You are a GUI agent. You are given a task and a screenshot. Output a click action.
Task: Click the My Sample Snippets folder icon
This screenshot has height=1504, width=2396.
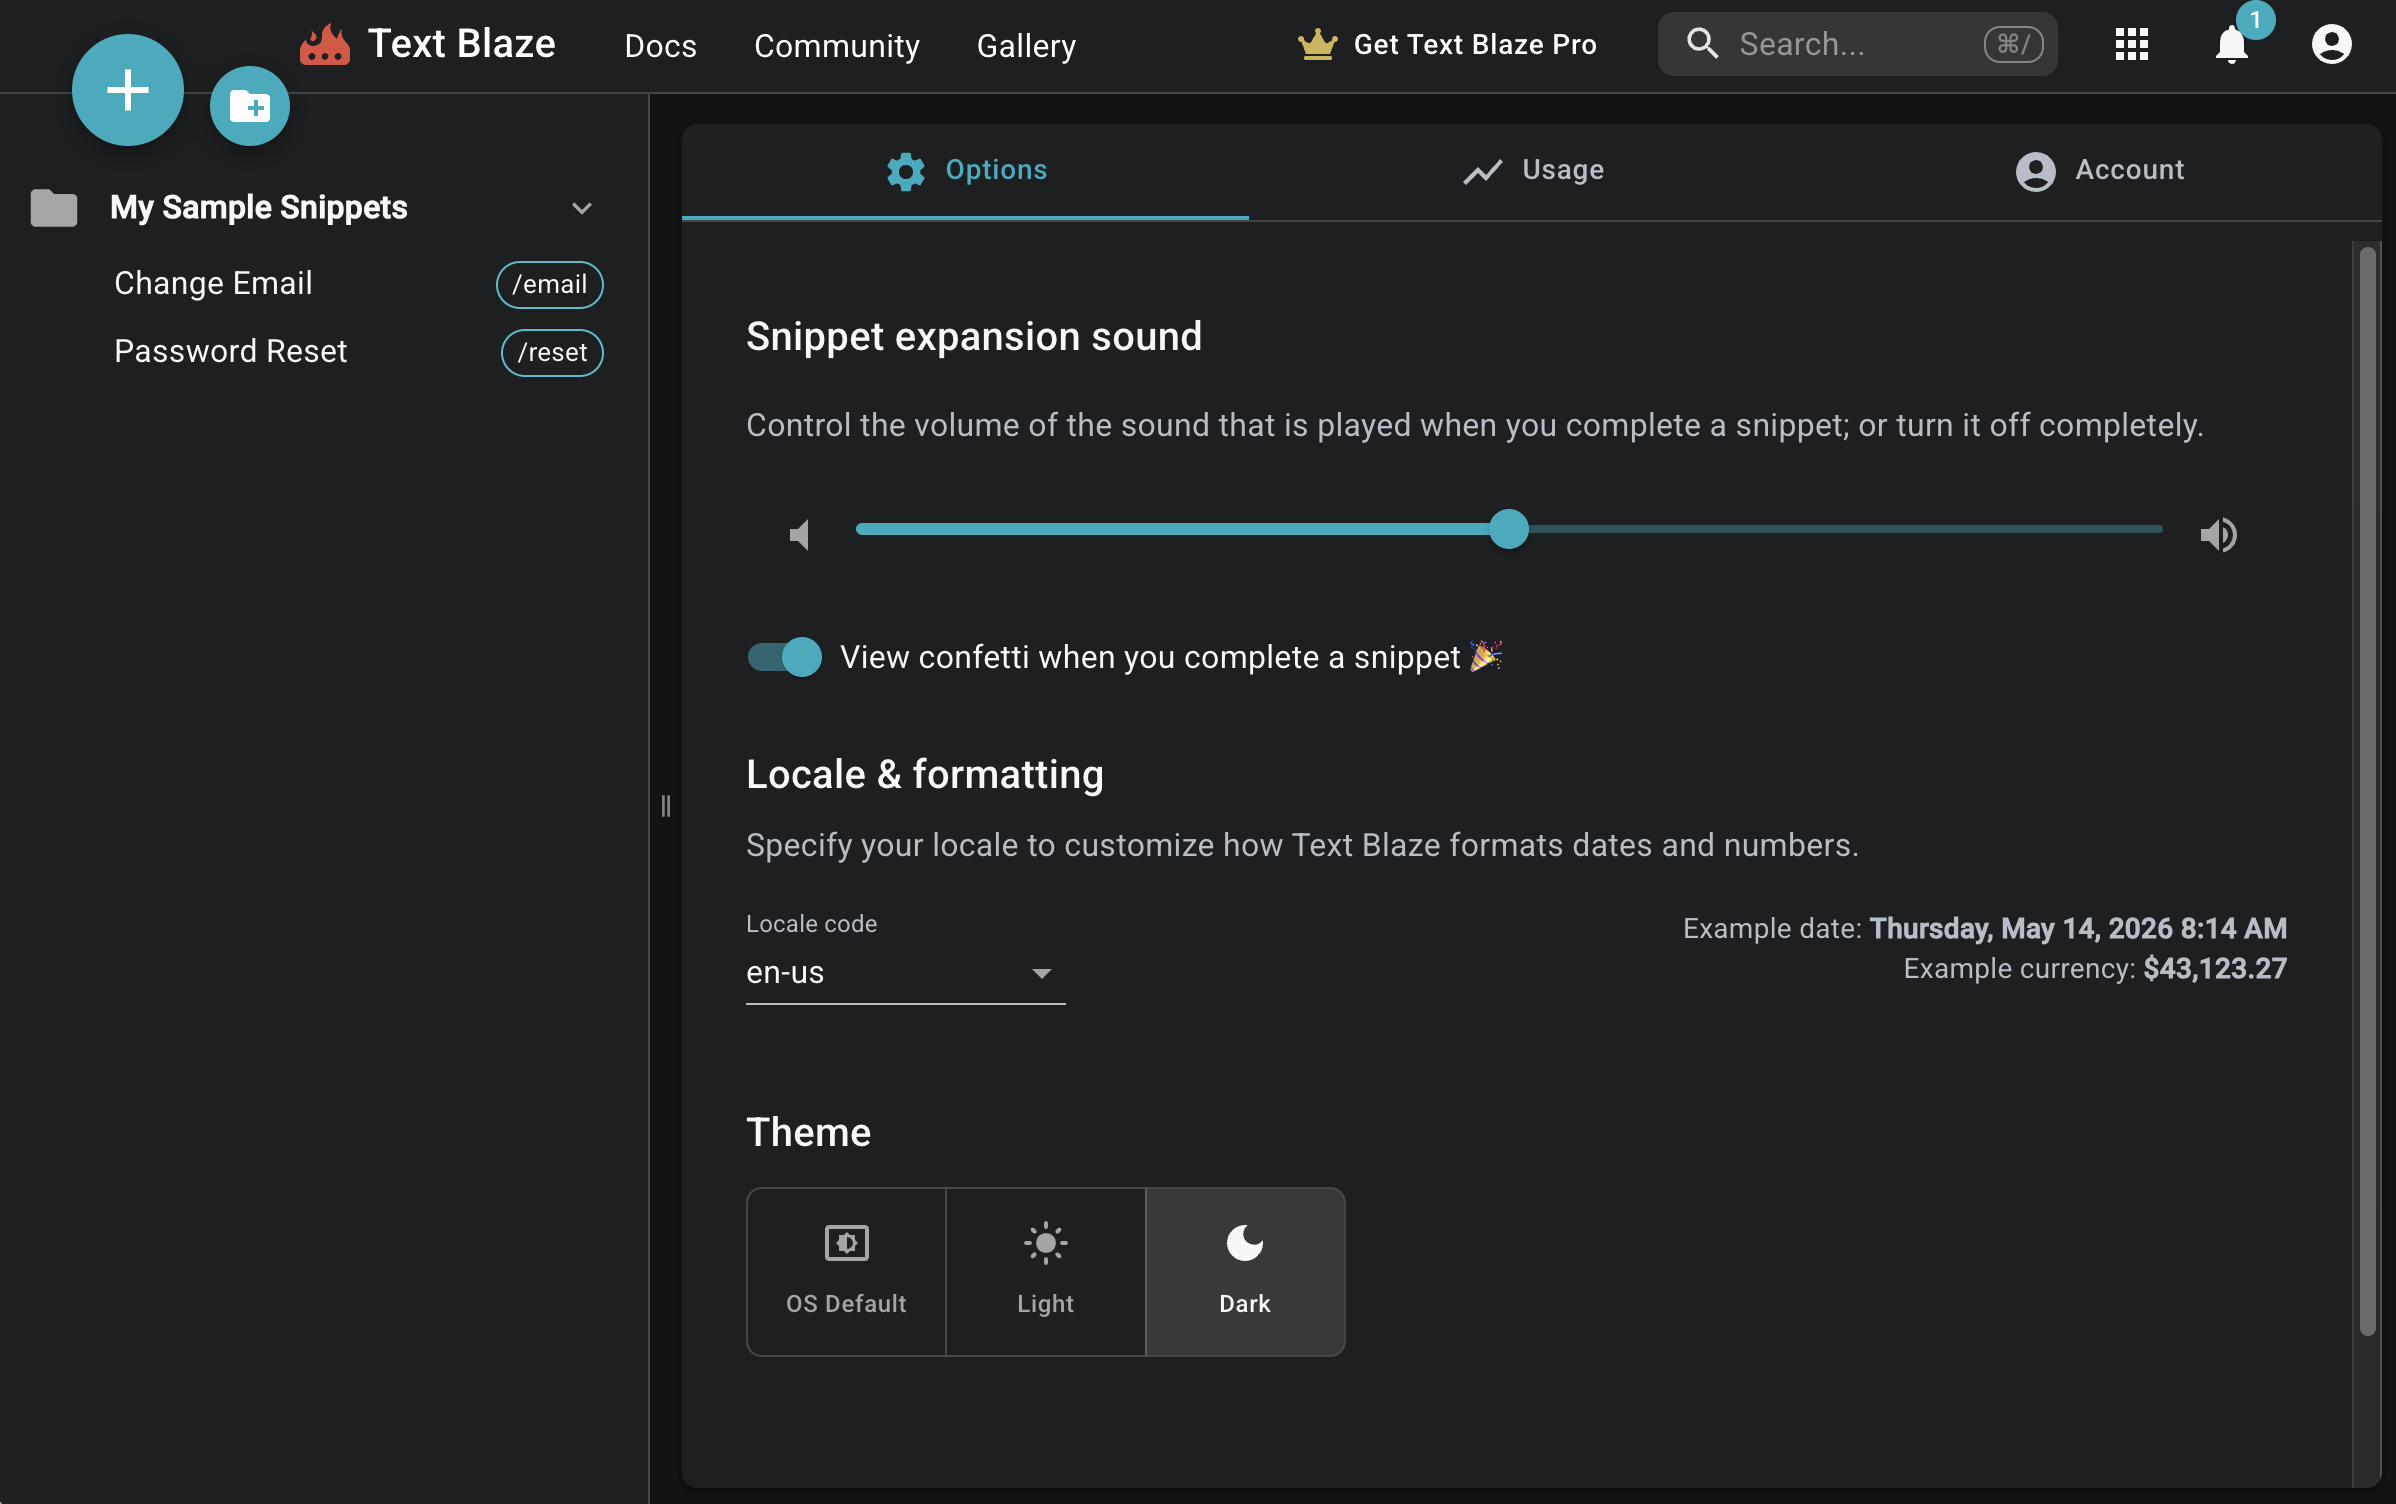(x=54, y=208)
